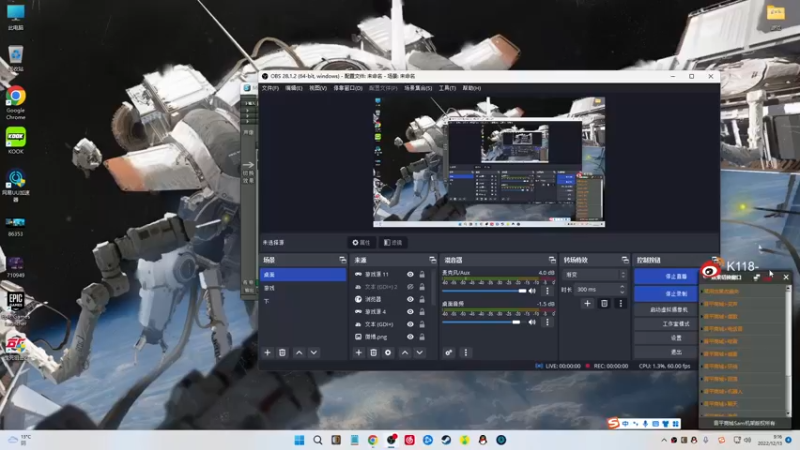This screenshot has height=450, width=800.
Task: Mute the 麦克风/Aux speaker icon
Action: tap(532, 291)
